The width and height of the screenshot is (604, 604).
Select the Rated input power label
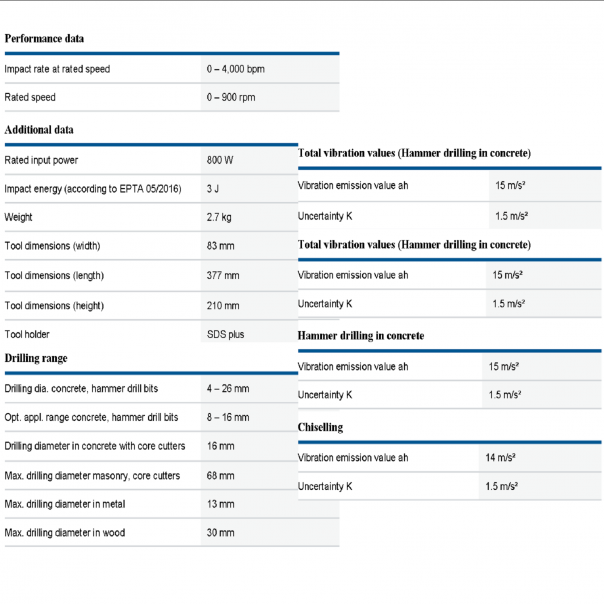coord(41,160)
